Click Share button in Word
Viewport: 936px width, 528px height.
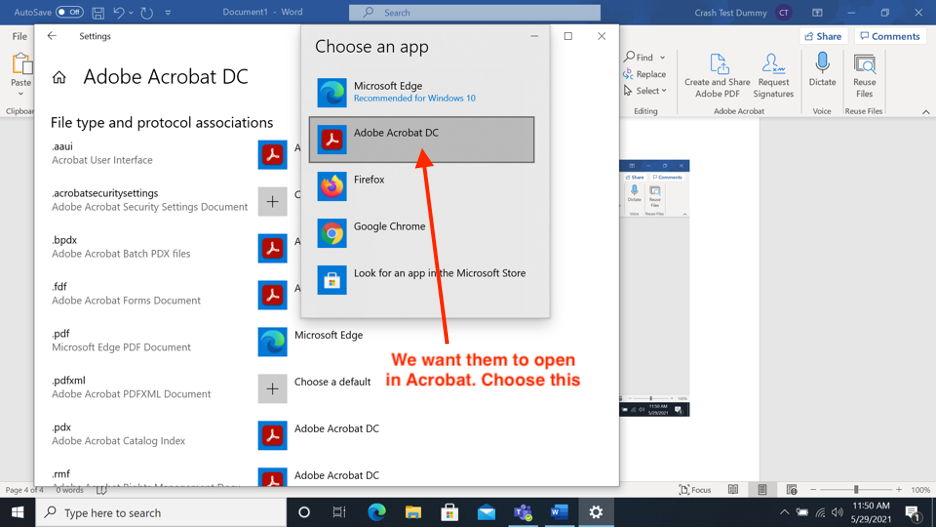pos(823,36)
